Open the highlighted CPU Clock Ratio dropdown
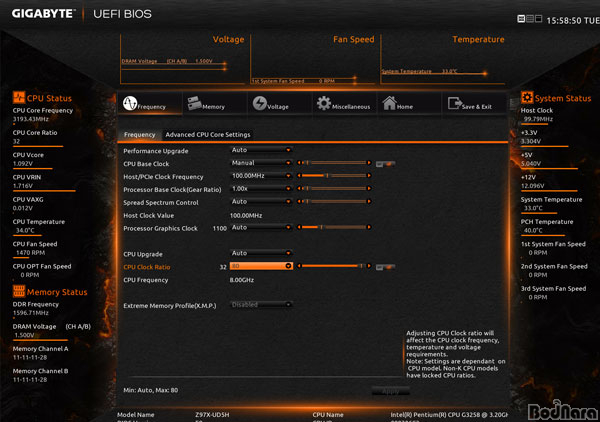600x422 pixels. [261, 266]
